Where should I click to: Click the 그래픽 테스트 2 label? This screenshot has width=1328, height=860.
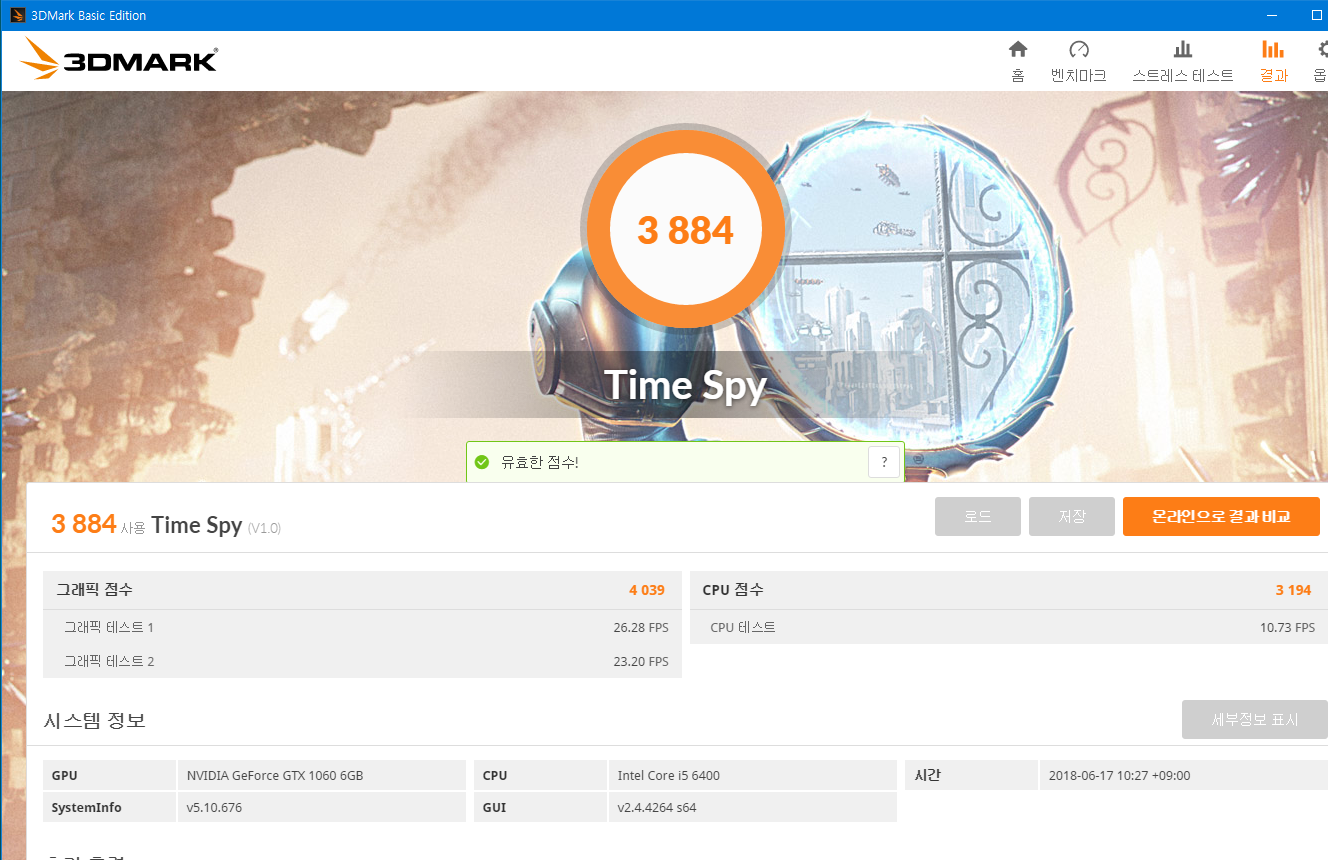point(109,662)
